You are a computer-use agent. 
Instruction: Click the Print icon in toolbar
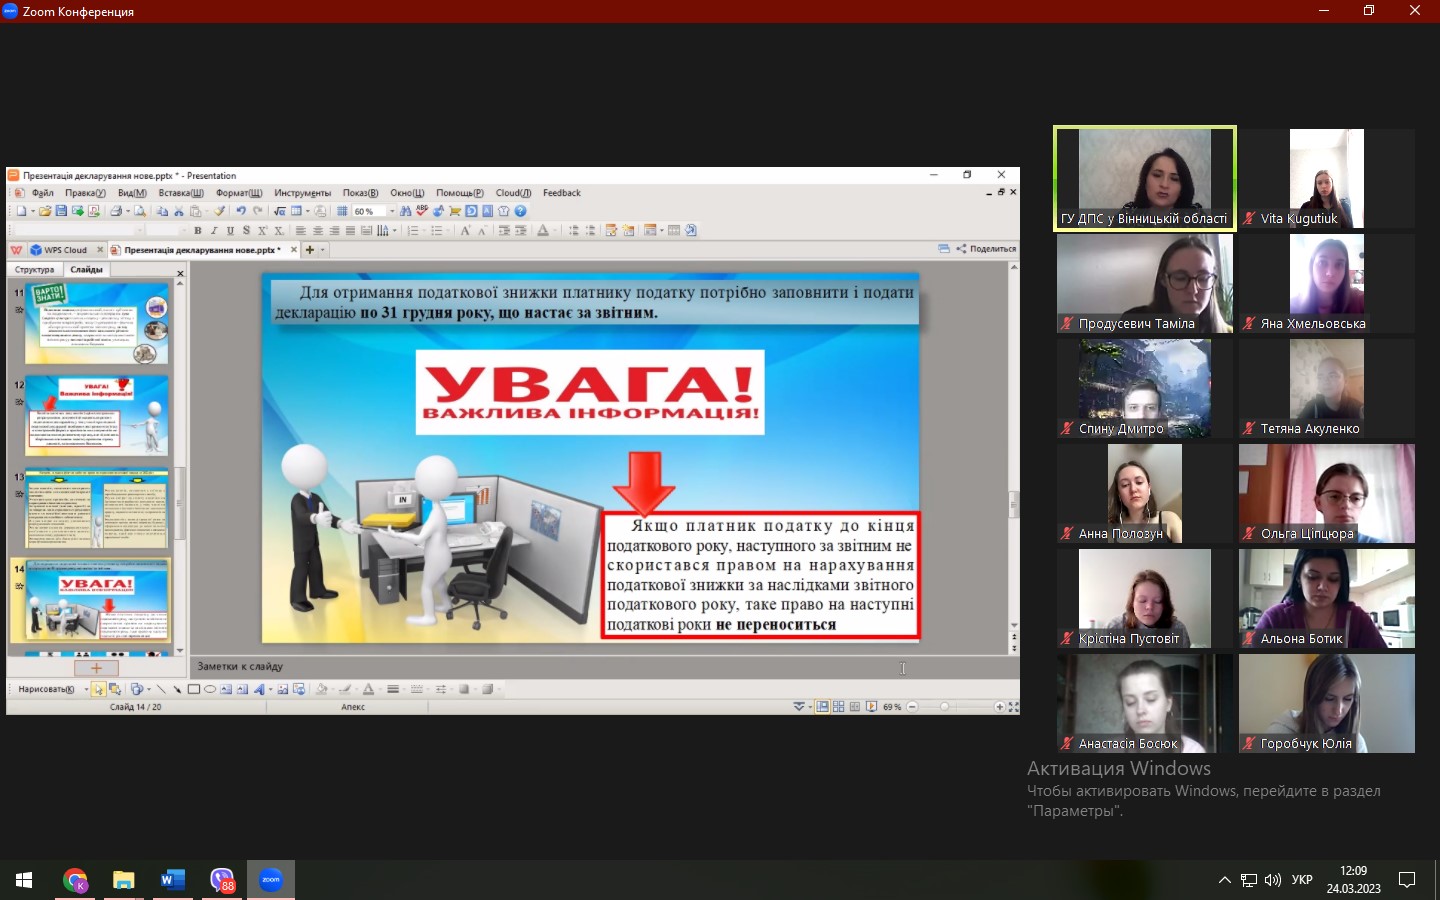[116, 211]
